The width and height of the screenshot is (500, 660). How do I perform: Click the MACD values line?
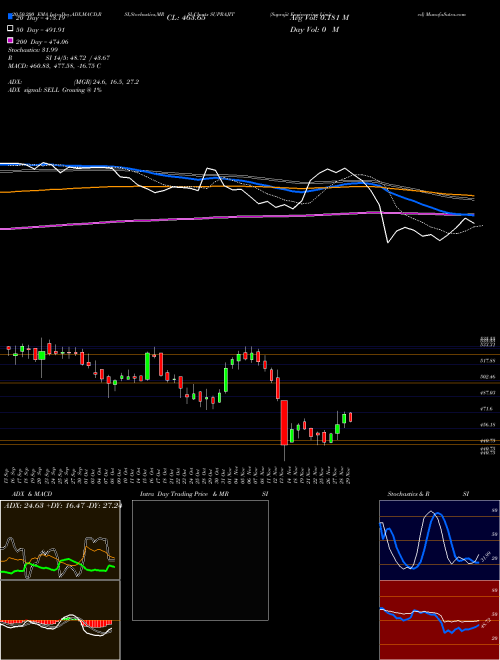point(54,66)
